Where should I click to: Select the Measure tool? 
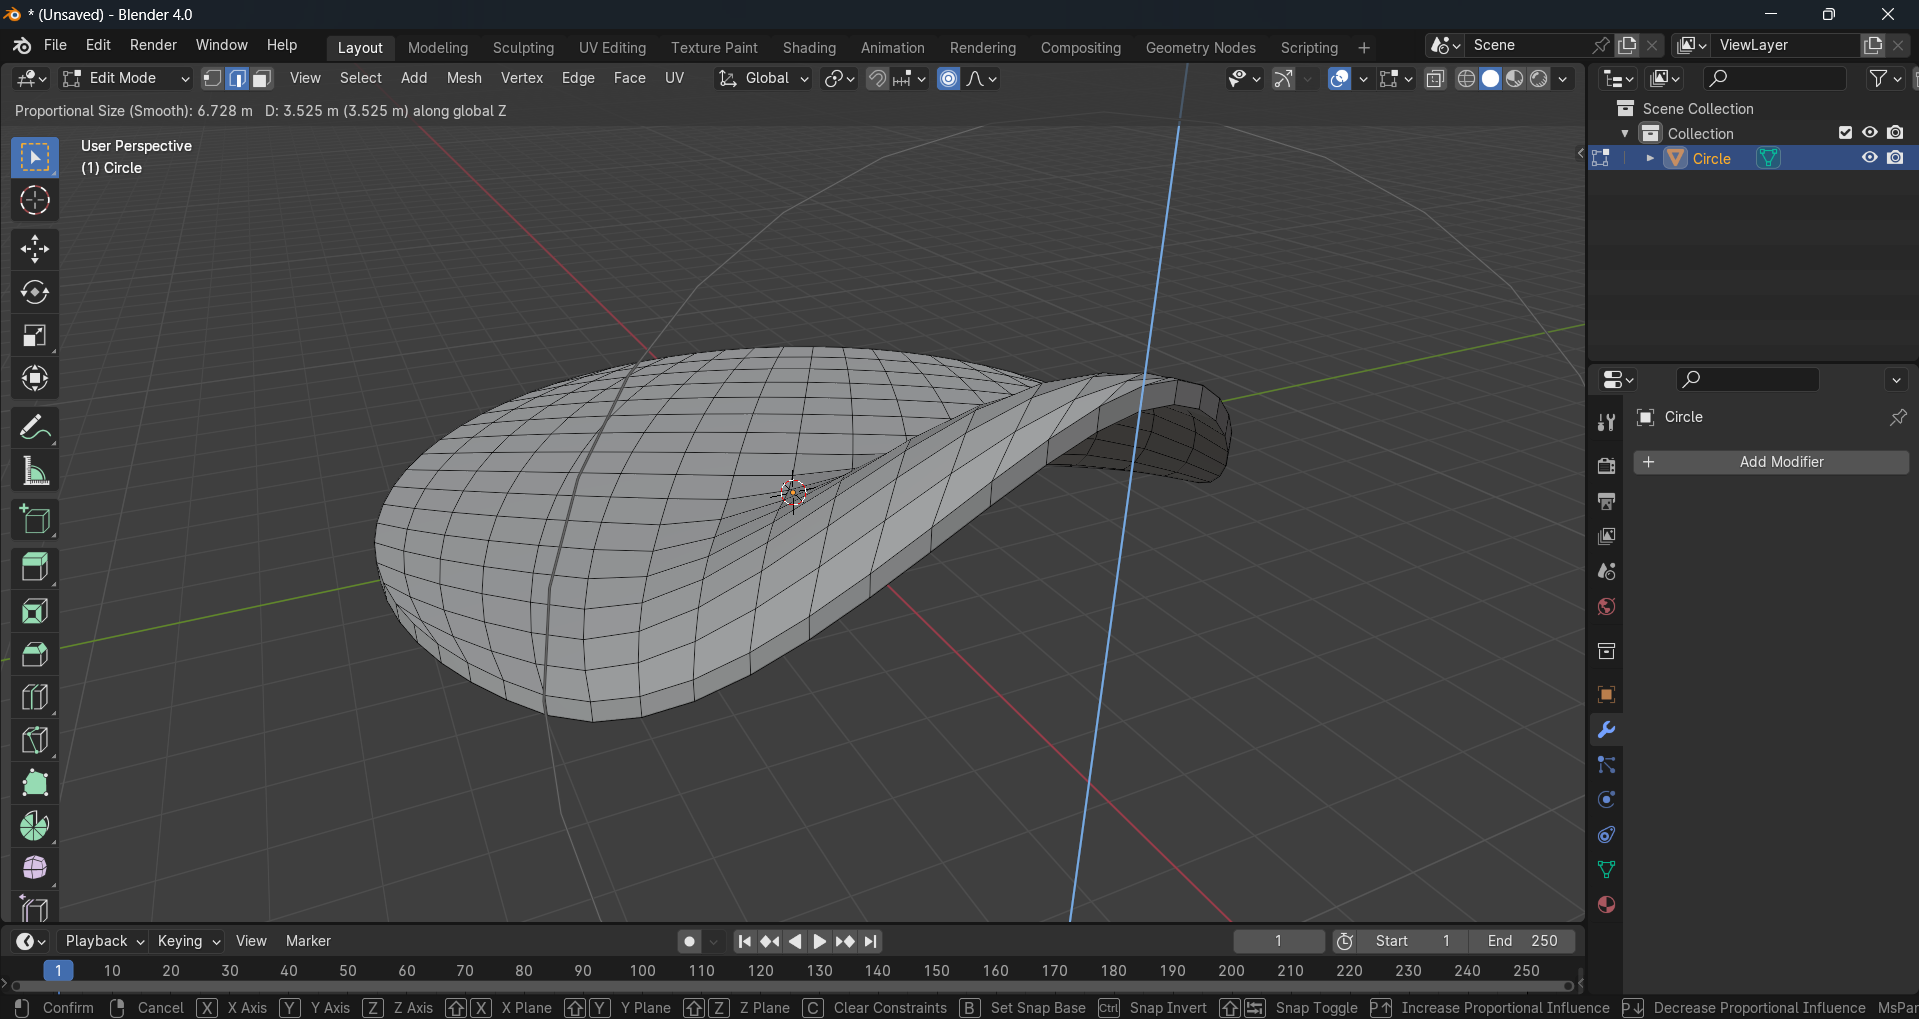(35, 471)
